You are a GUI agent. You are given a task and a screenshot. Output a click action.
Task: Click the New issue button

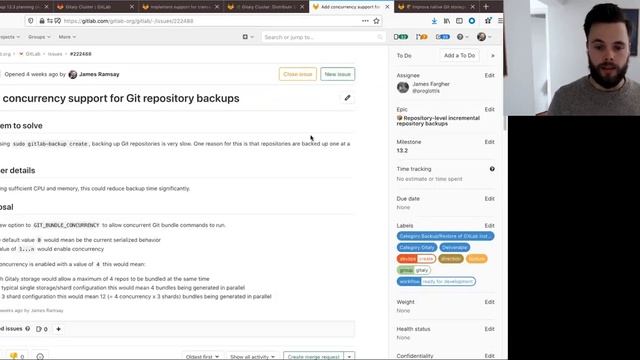[338, 74]
